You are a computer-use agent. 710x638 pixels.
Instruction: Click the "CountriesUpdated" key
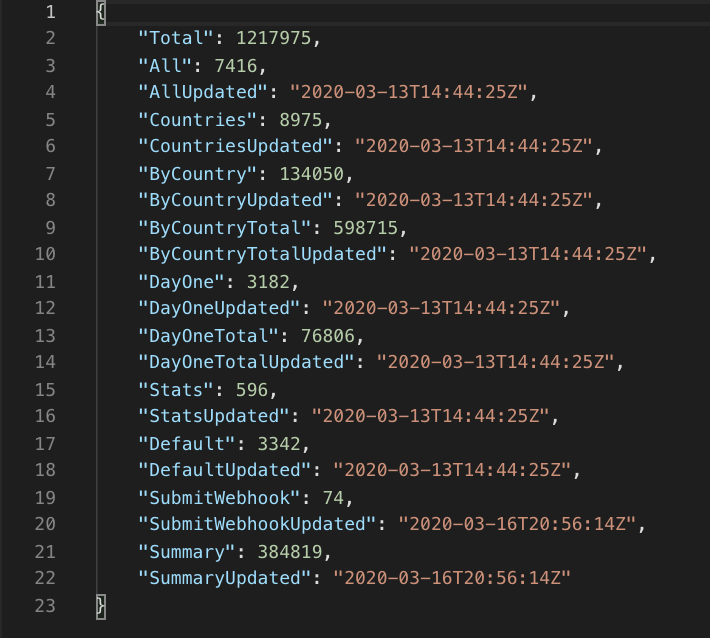pyautogui.click(x=235, y=146)
